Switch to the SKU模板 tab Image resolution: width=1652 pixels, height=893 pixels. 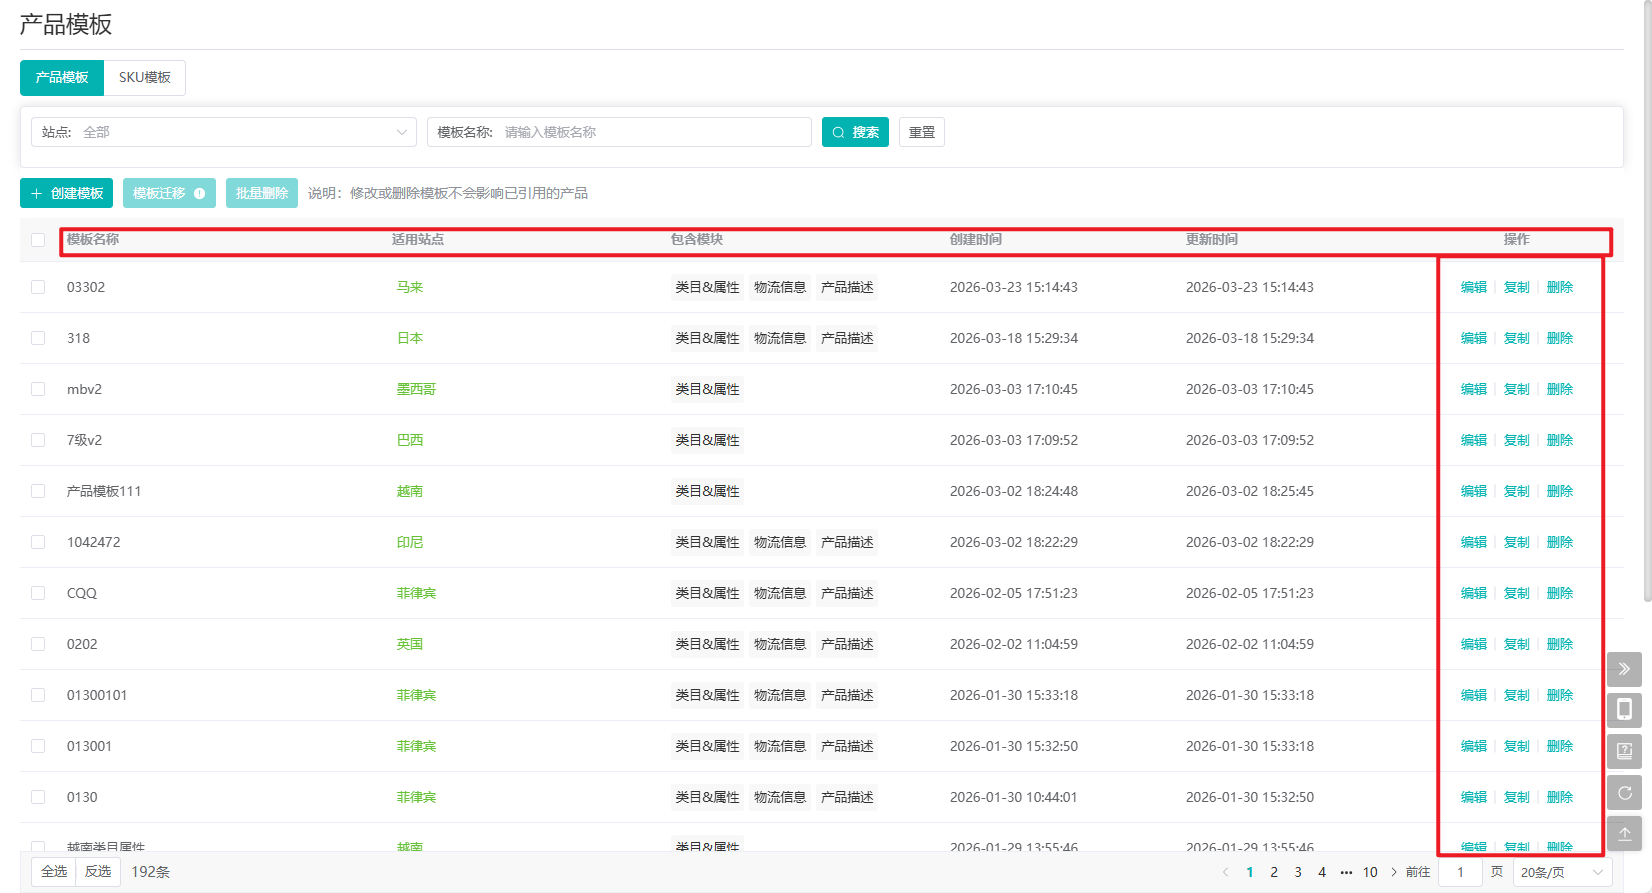145,77
